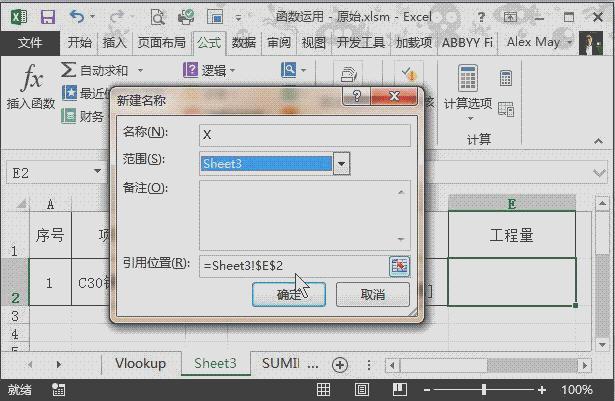The image size is (615, 401).
Task: Click the macro recording status bar icon
Action: tap(58, 389)
